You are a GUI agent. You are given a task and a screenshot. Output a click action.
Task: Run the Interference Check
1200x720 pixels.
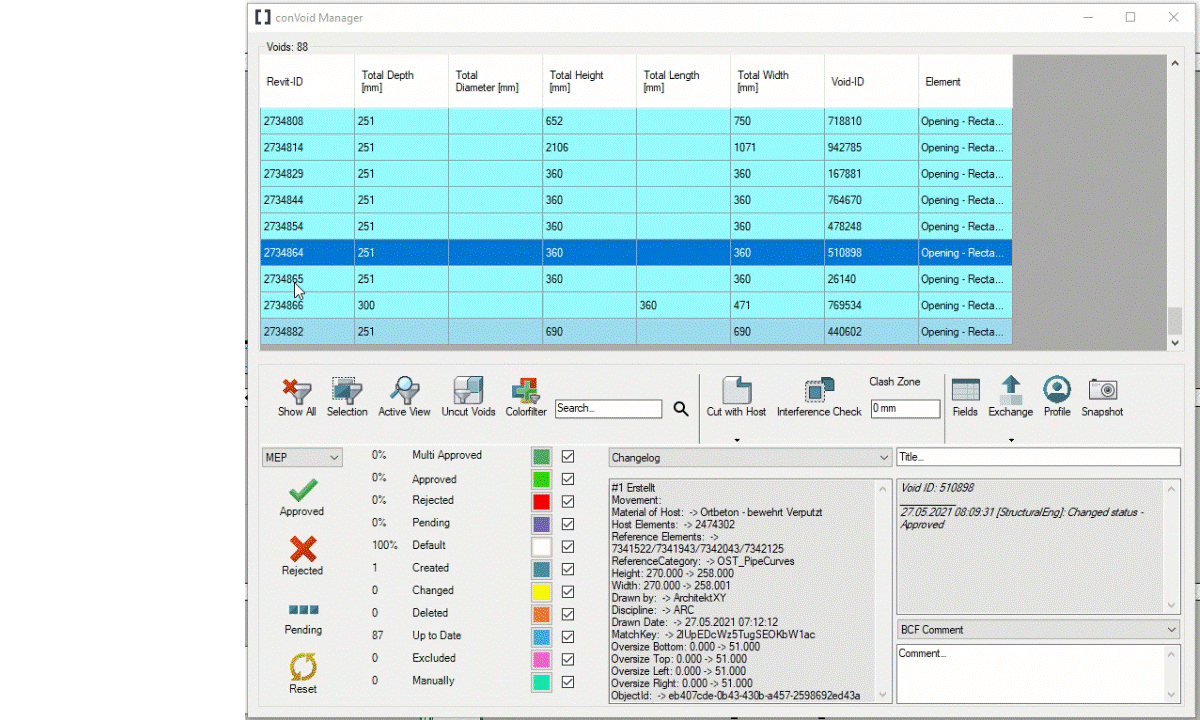819,390
